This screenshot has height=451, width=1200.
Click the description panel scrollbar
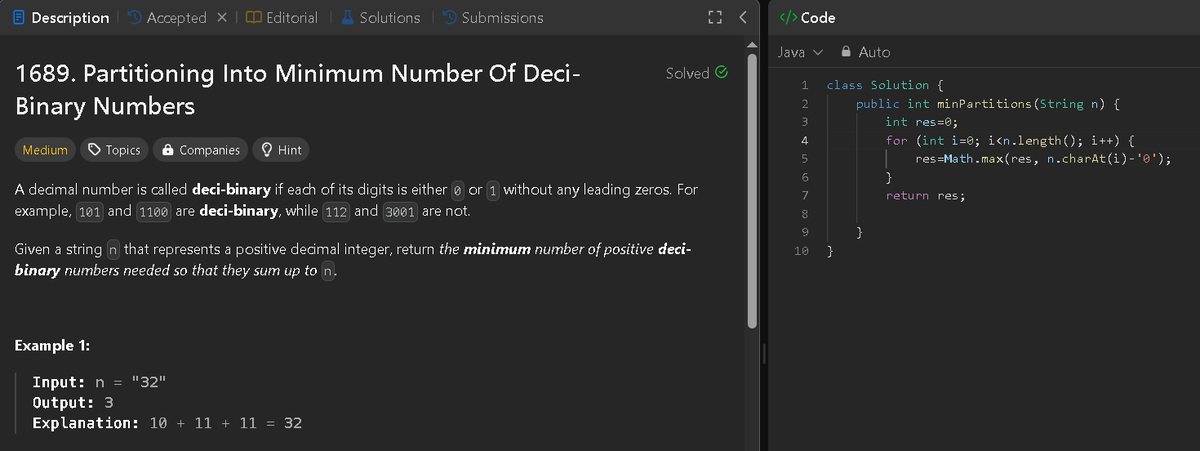pos(754,190)
